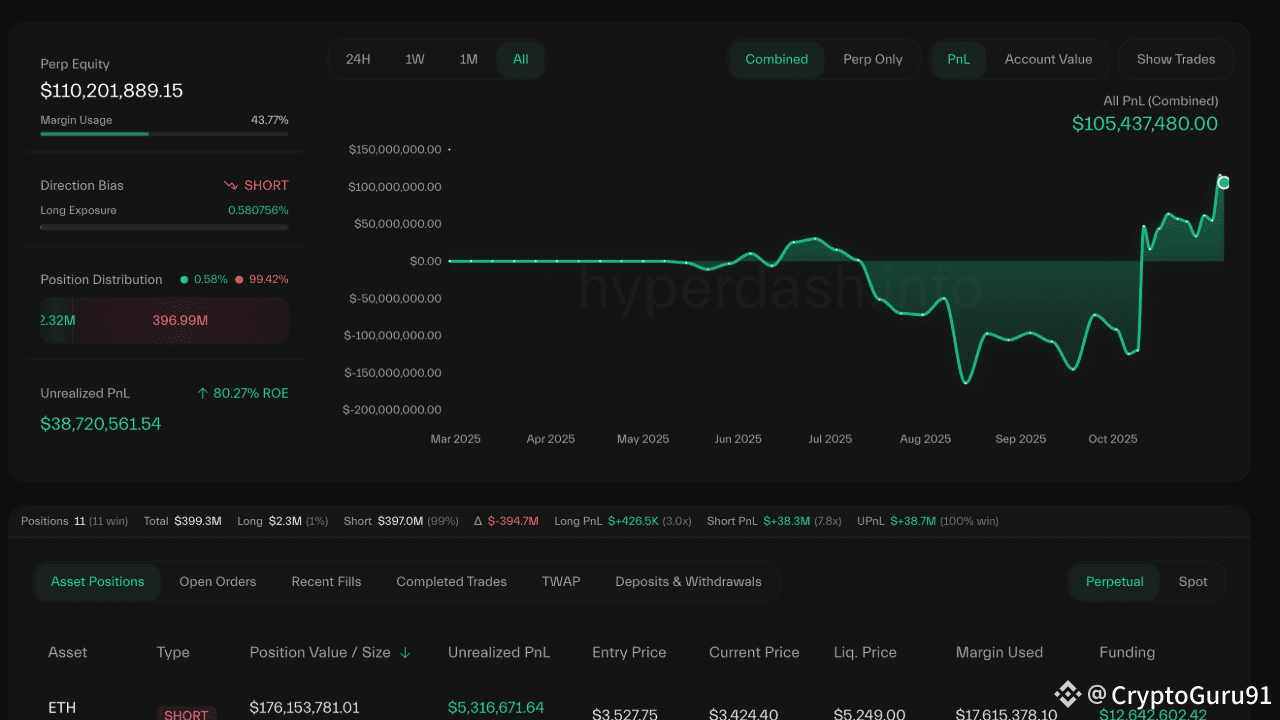Click the 0.580756% long exposure value
The width and height of the screenshot is (1280, 720).
(x=258, y=211)
